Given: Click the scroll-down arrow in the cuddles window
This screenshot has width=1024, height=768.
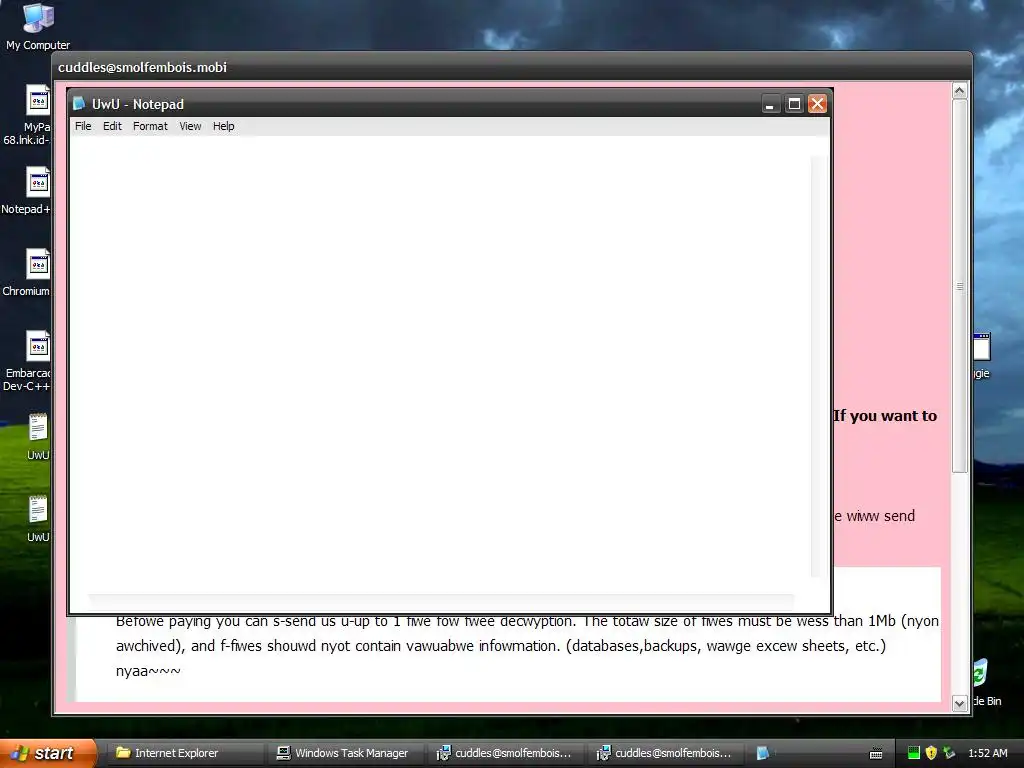Looking at the screenshot, I should coord(959,703).
